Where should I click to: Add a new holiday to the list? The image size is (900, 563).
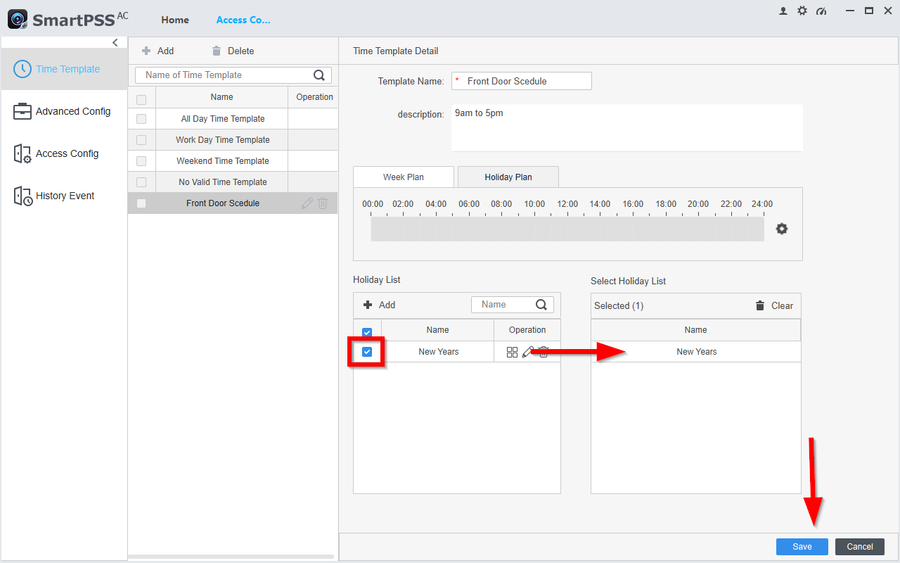click(379, 305)
